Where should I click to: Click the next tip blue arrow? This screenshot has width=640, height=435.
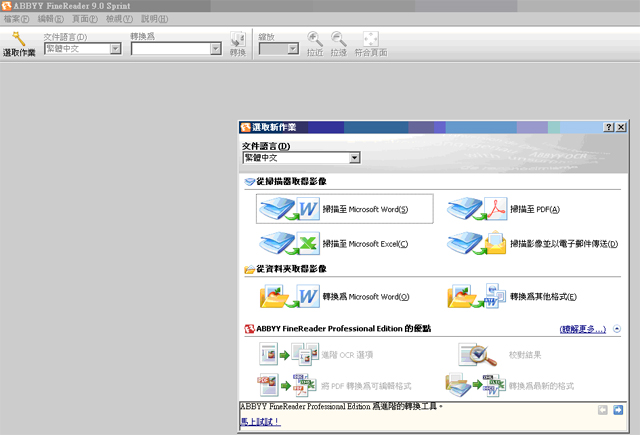pos(618,410)
